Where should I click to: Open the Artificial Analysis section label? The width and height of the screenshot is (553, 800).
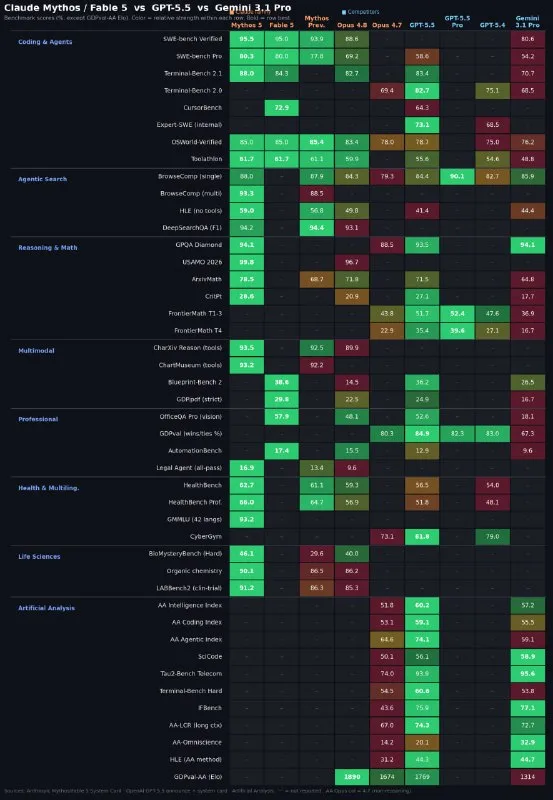pyautogui.click(x=46, y=608)
